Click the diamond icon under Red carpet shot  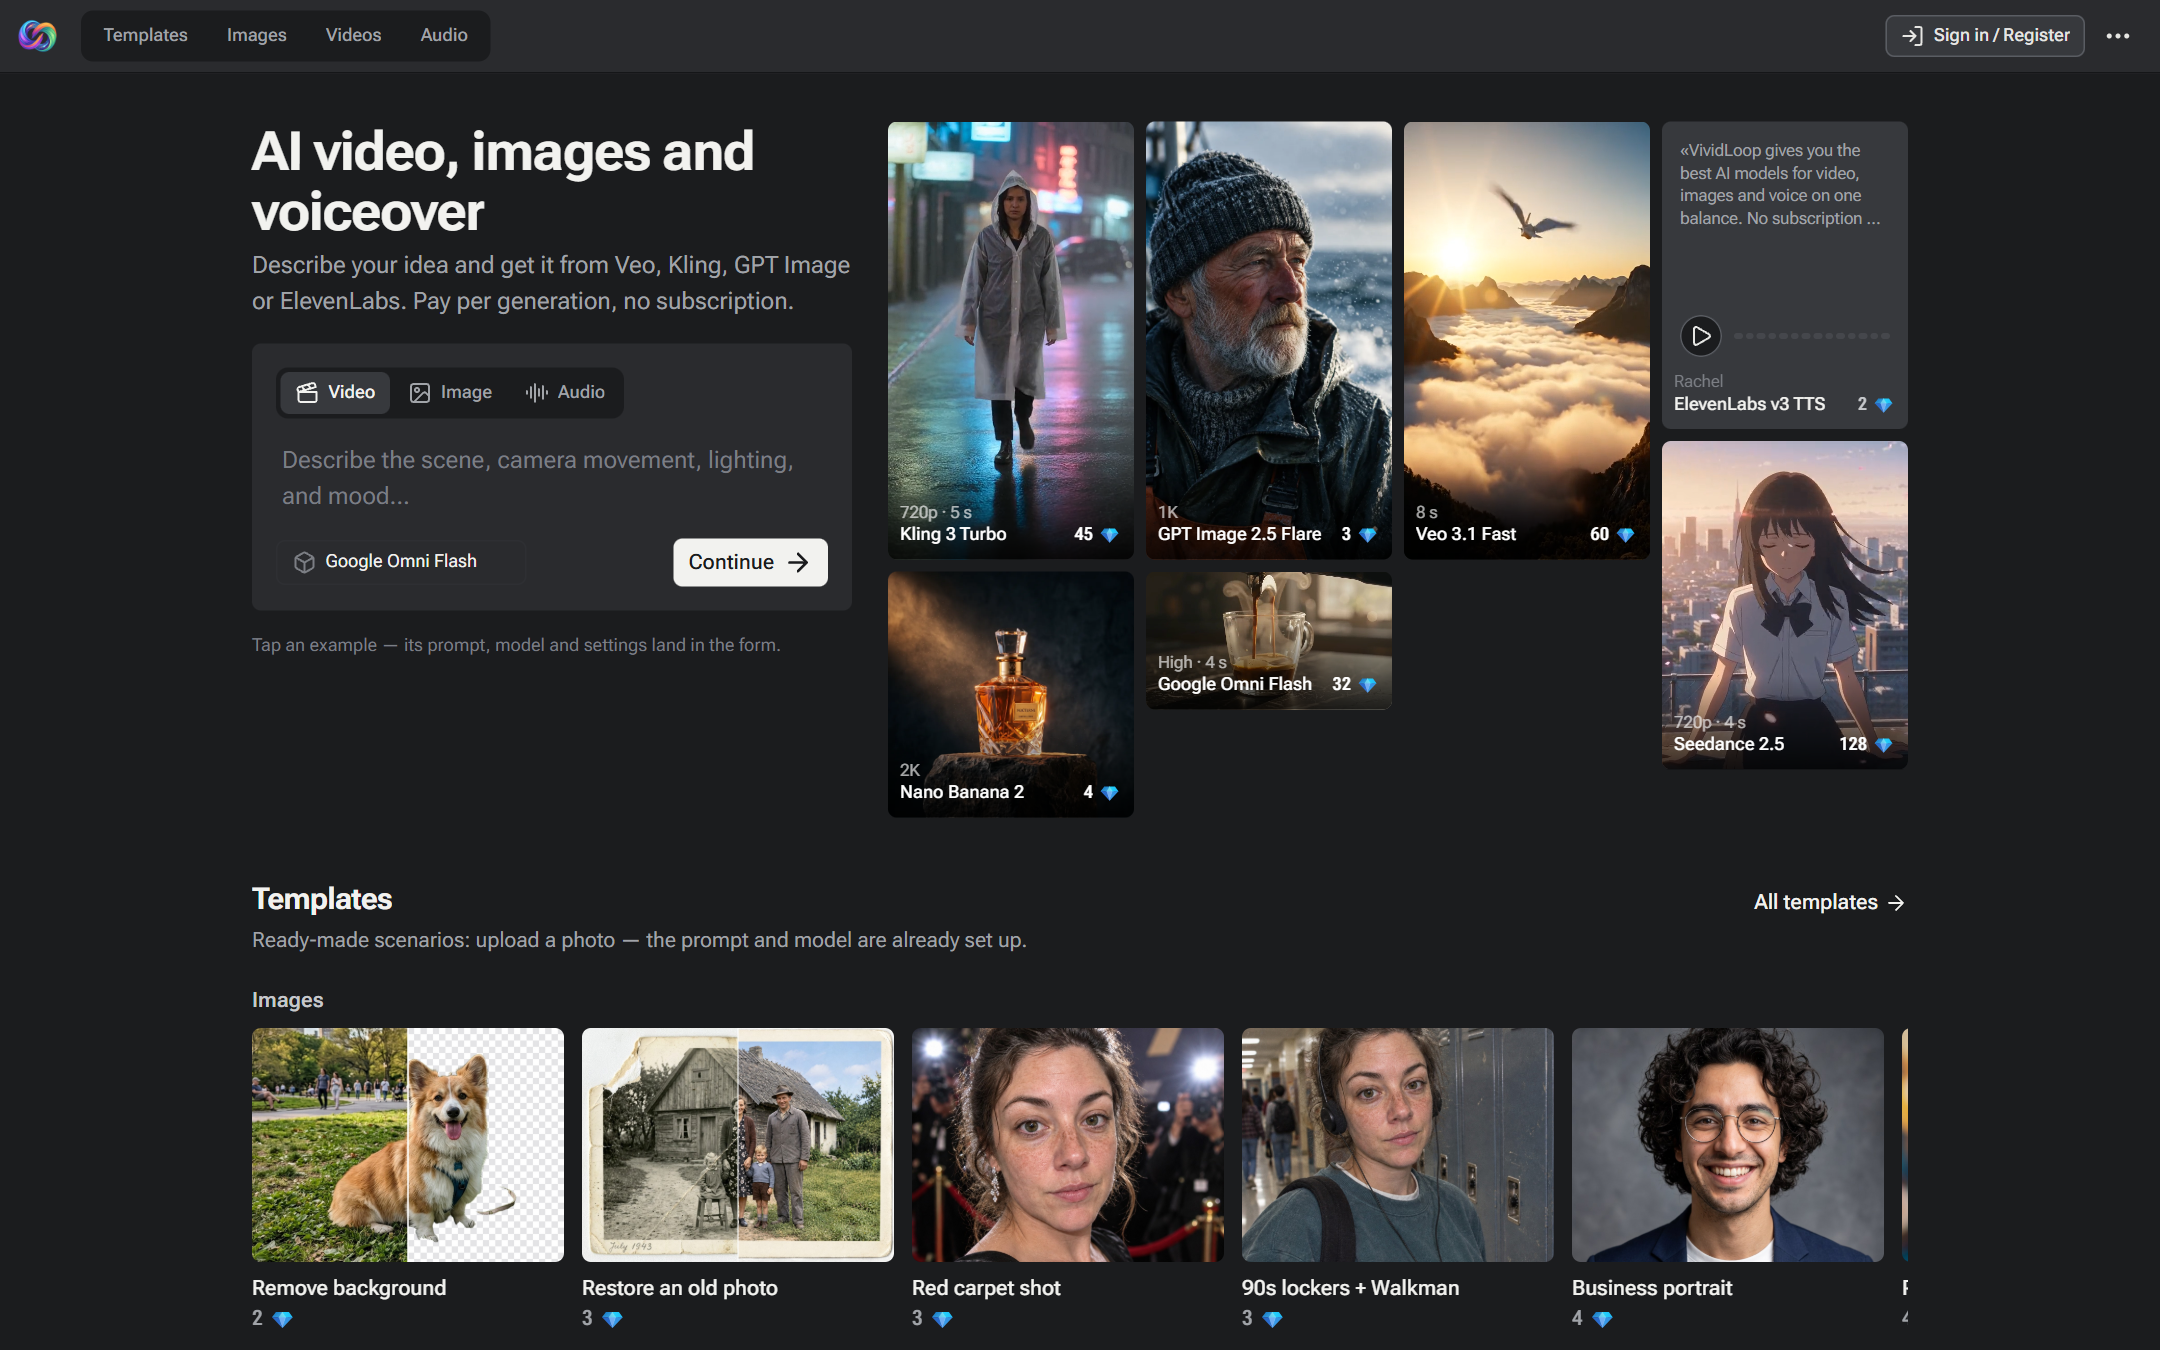tap(942, 1319)
